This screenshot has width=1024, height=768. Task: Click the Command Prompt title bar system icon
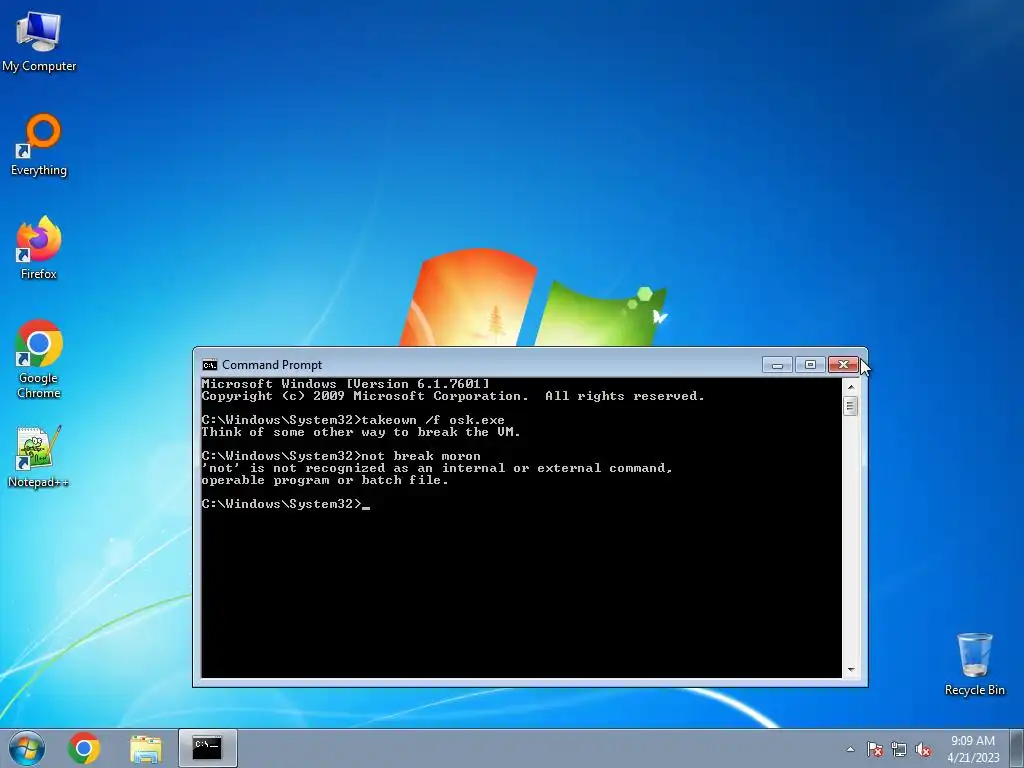point(210,364)
